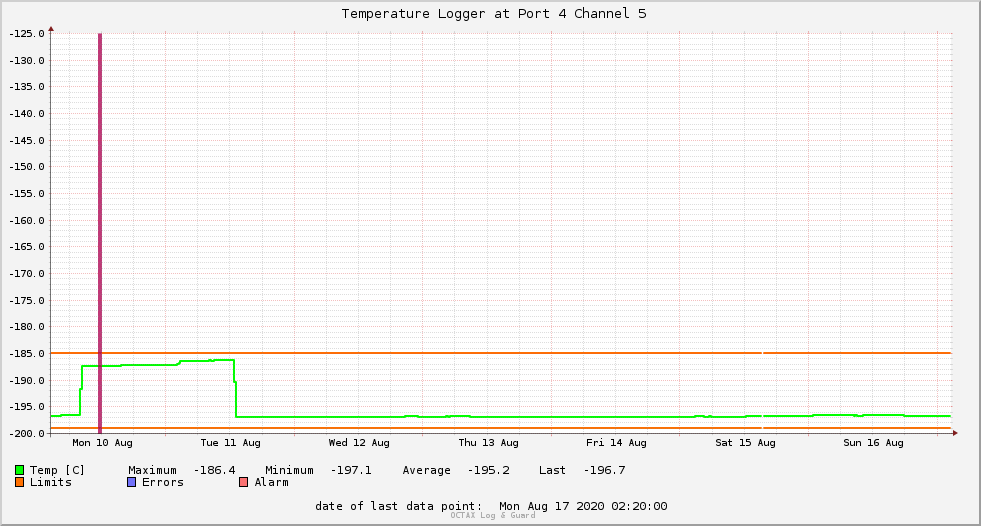Screen dimensions: 981x526
Task: Click the -200.0 y-axis label
Action: (27, 434)
